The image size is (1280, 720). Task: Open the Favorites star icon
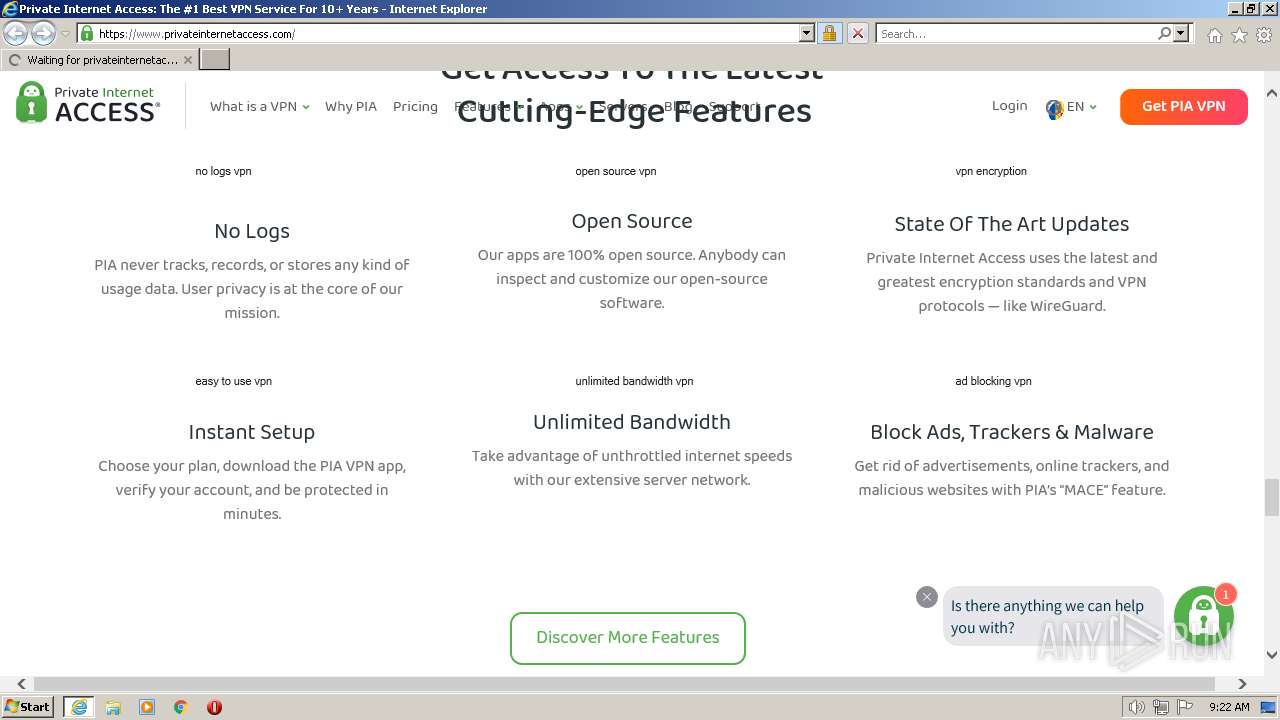point(1239,35)
